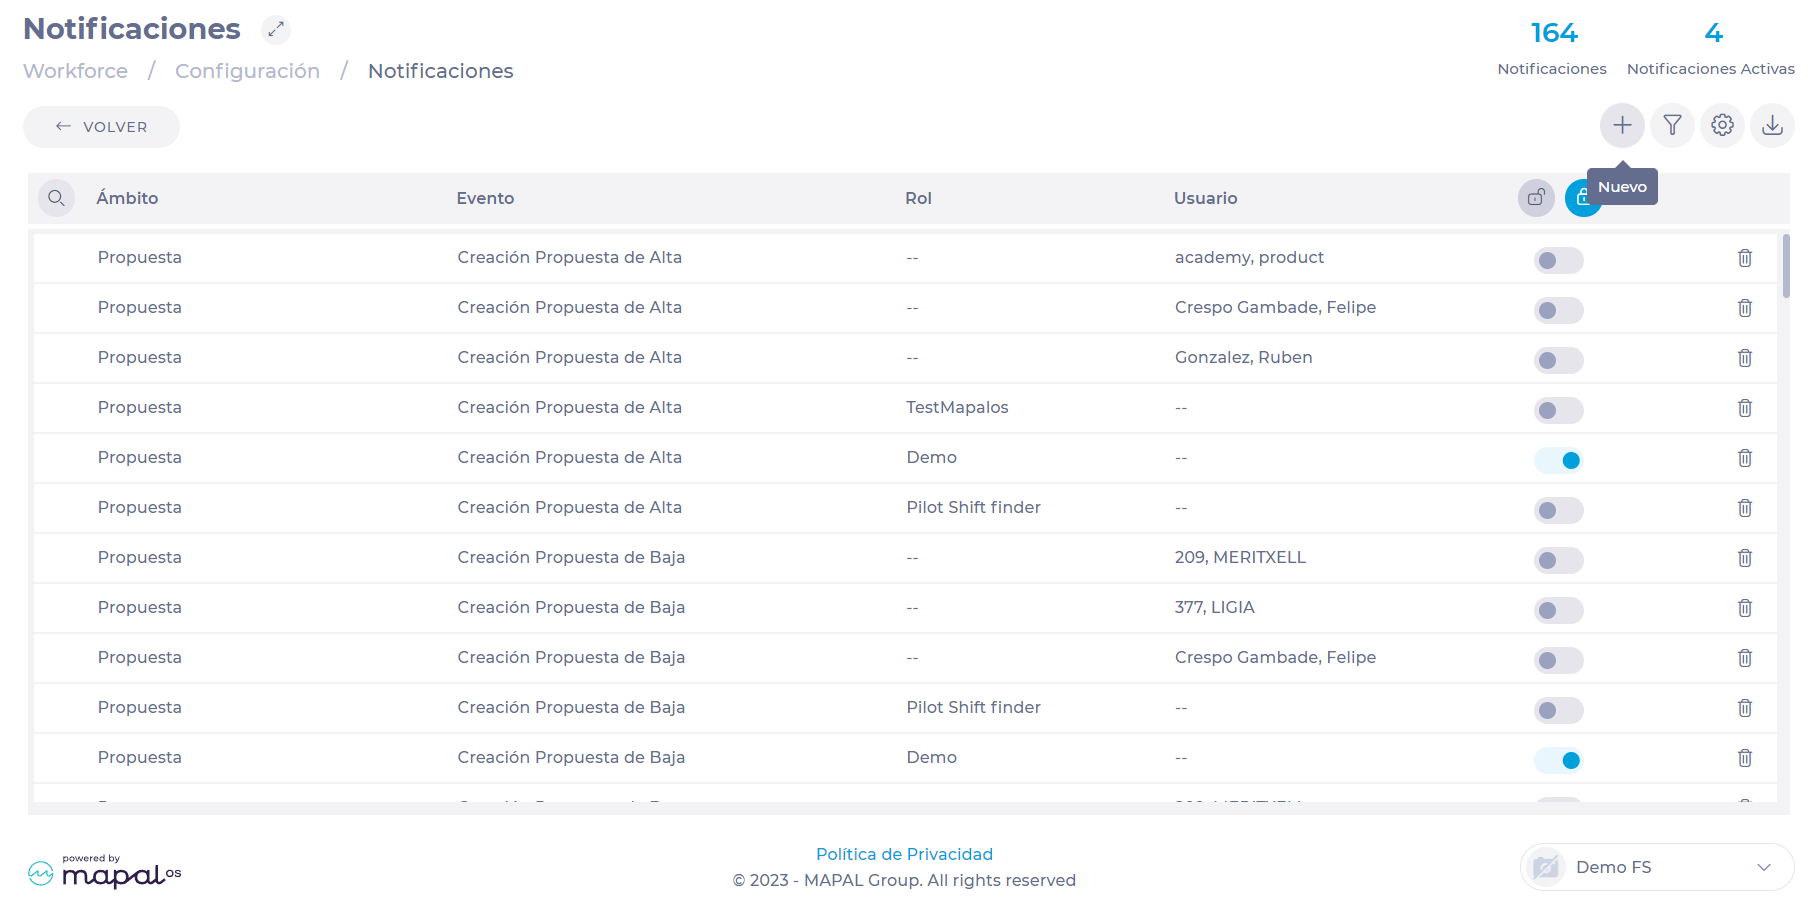The height and width of the screenshot is (897, 1810).
Task: Click the search magnifier icon in table header
Action: tap(57, 198)
